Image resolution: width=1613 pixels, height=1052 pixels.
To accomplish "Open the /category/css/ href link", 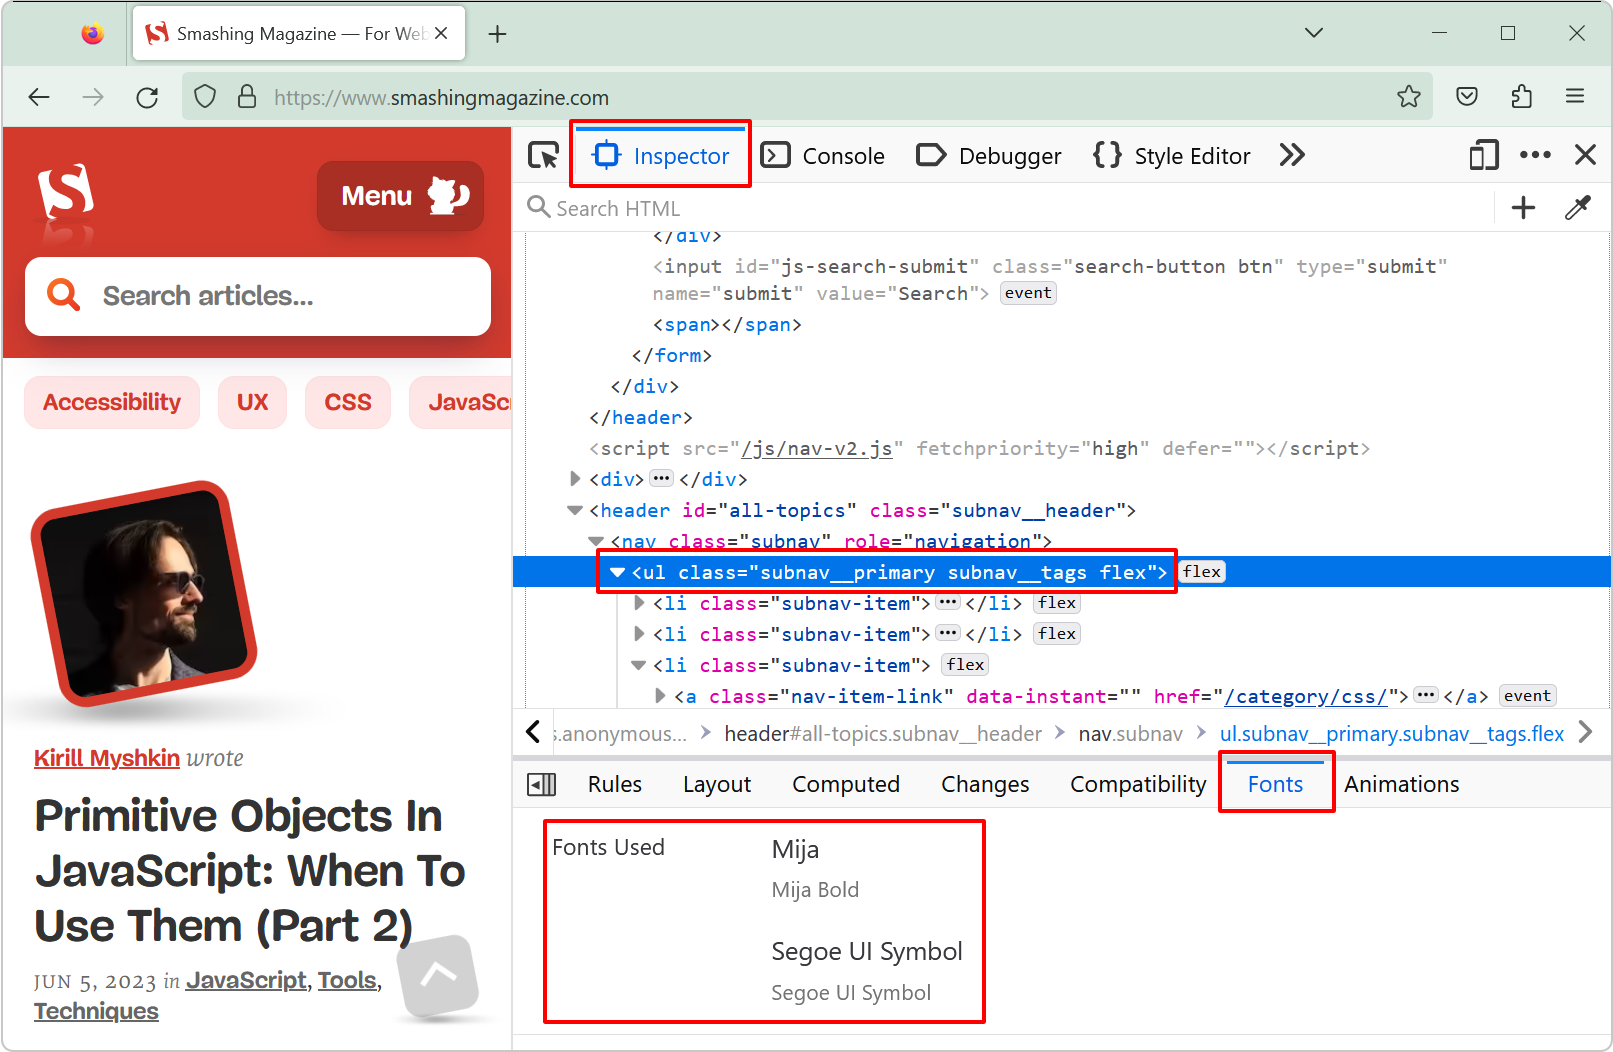I will (1307, 696).
